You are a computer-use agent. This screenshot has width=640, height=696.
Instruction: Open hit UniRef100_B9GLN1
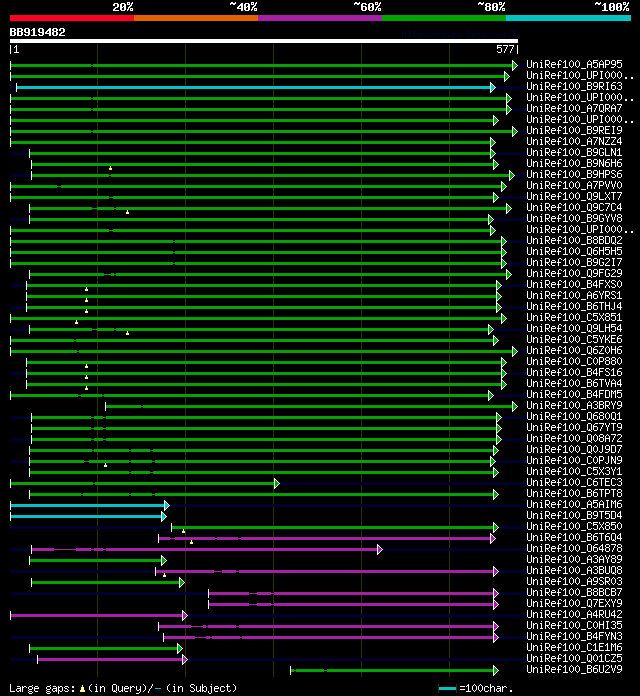pyautogui.click(x=574, y=152)
